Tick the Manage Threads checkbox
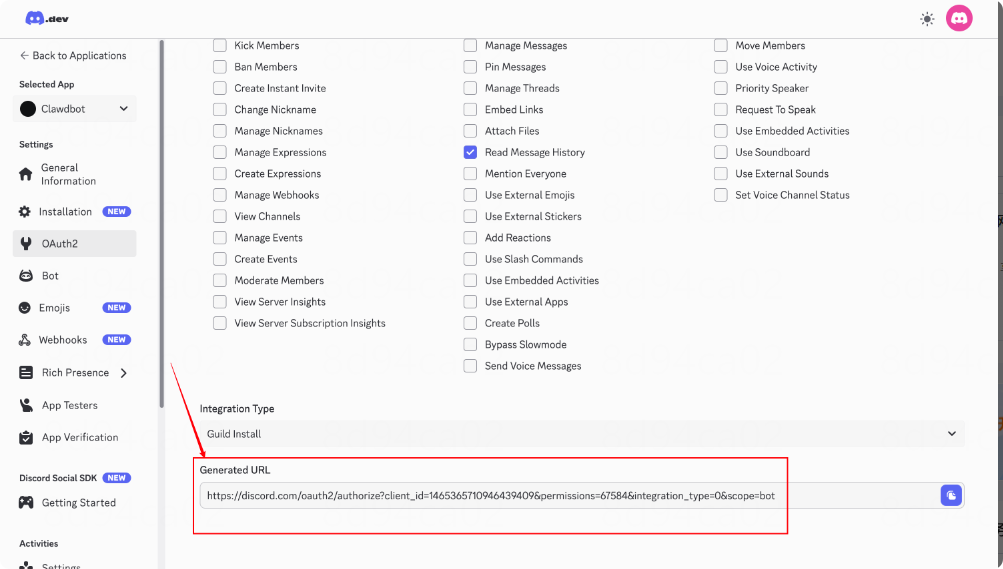 (470, 88)
